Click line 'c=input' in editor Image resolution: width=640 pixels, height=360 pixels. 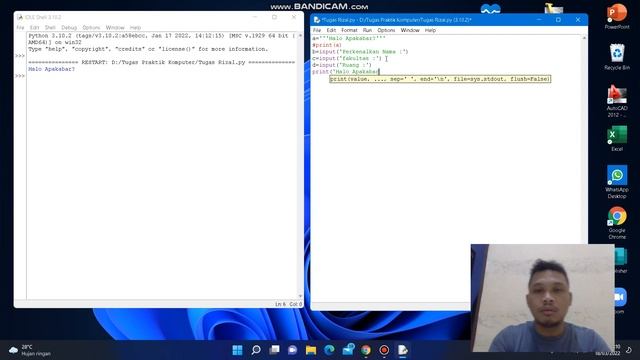347,58
